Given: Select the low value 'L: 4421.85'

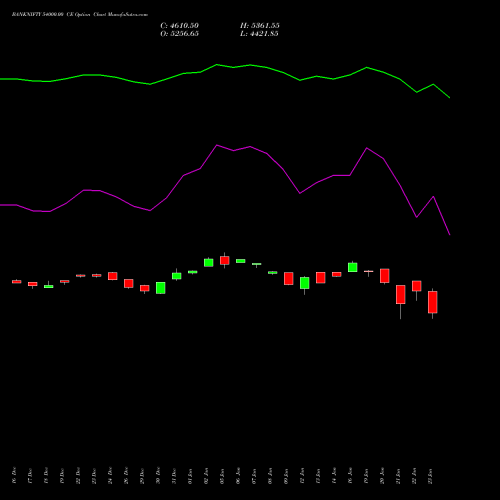Looking at the screenshot, I should pyautogui.click(x=259, y=34).
